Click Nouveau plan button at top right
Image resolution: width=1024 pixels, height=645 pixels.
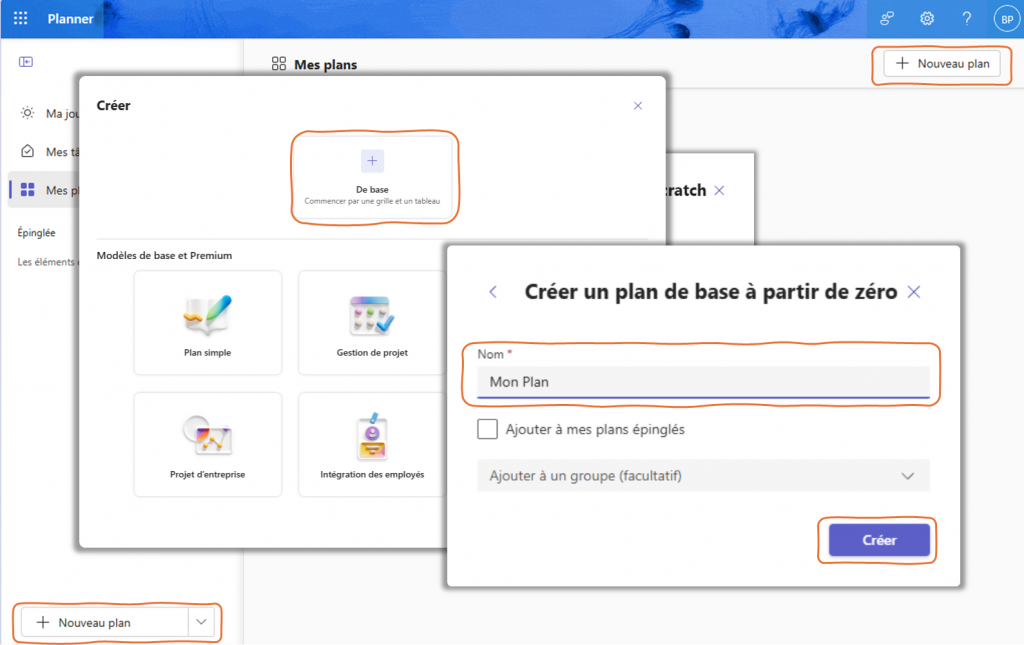pos(941,64)
